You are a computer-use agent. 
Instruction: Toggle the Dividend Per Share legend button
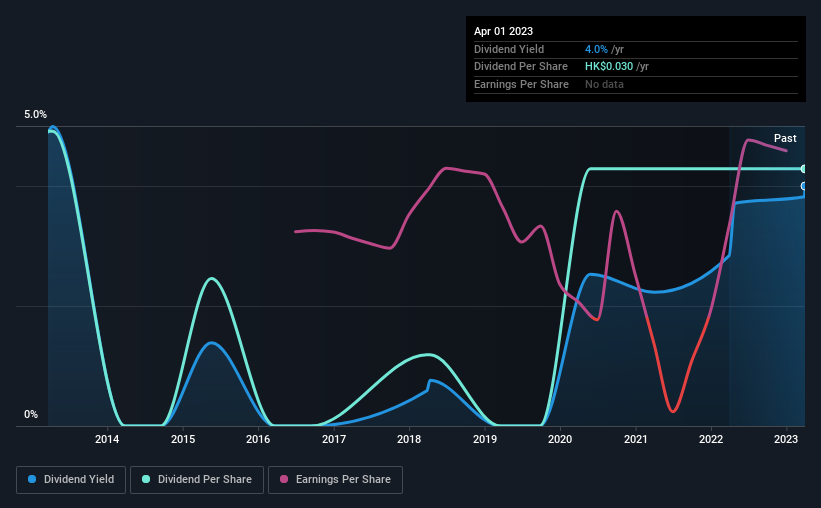click(x=197, y=480)
